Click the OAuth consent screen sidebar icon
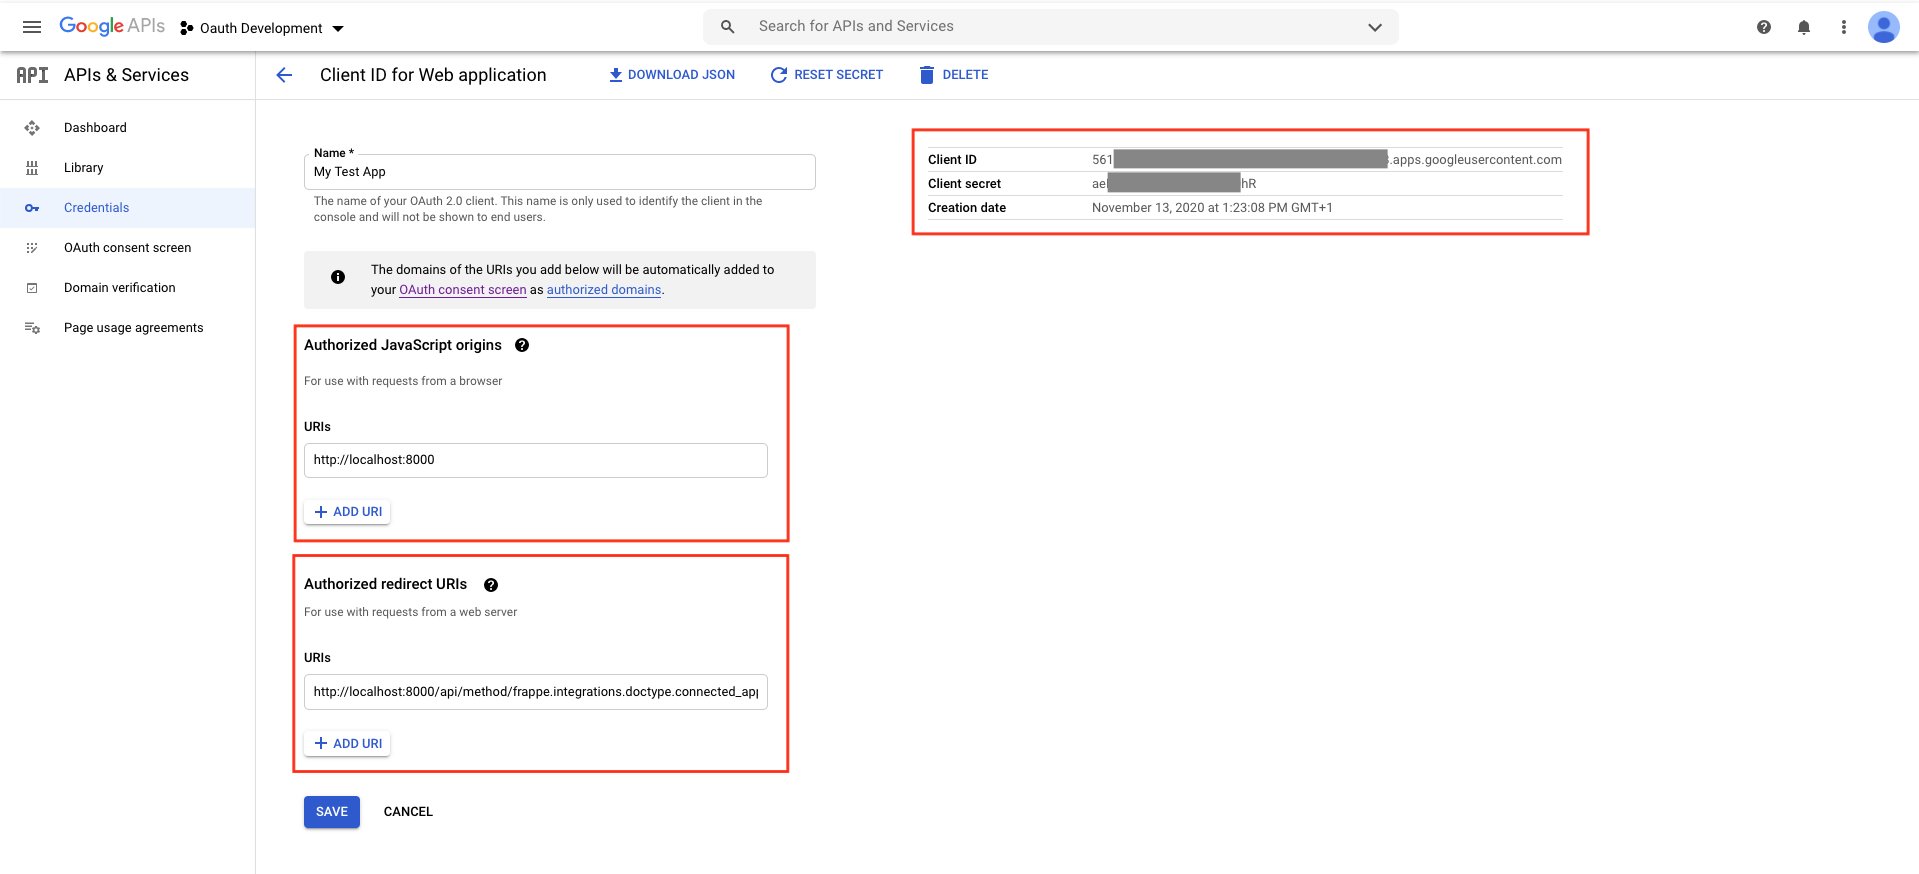 pos(32,248)
